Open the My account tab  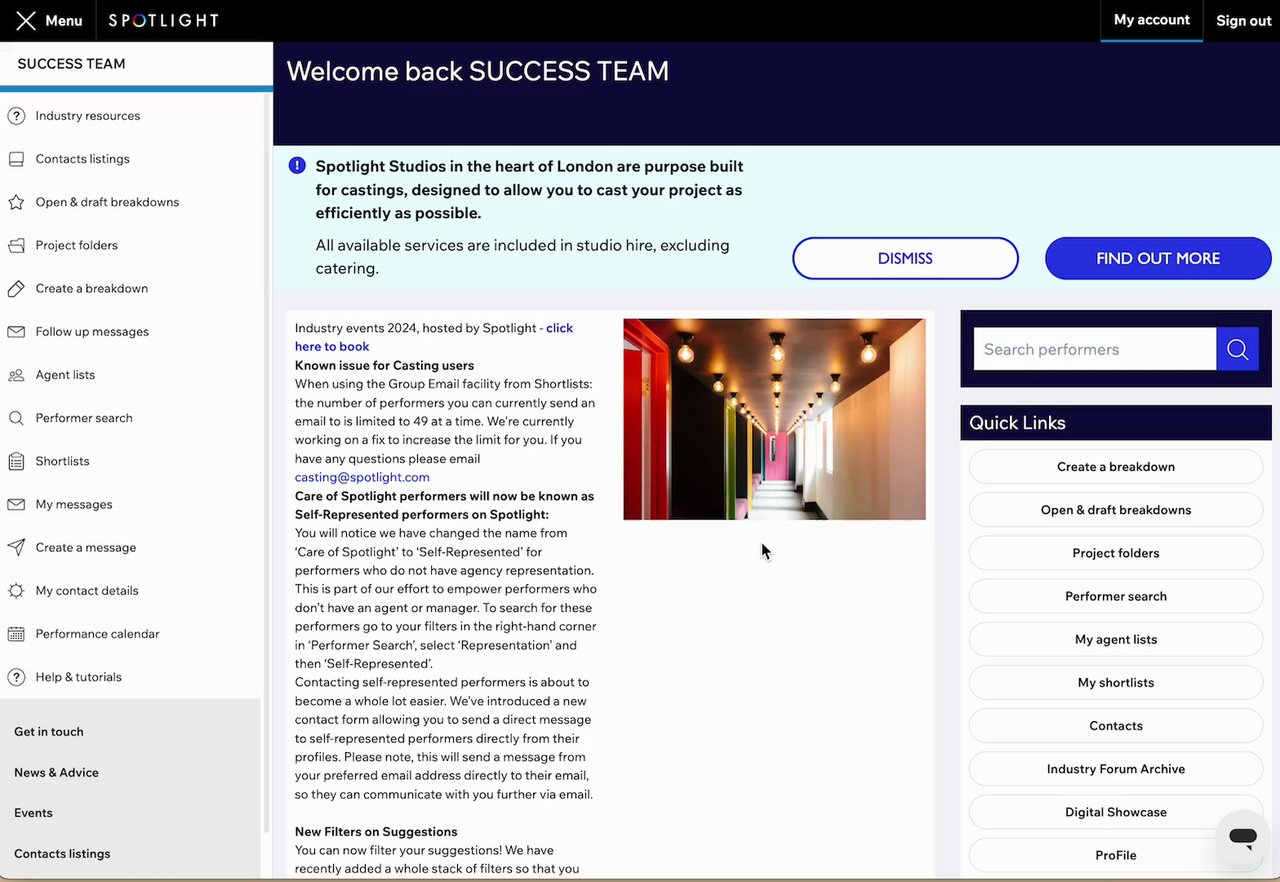(x=1151, y=20)
